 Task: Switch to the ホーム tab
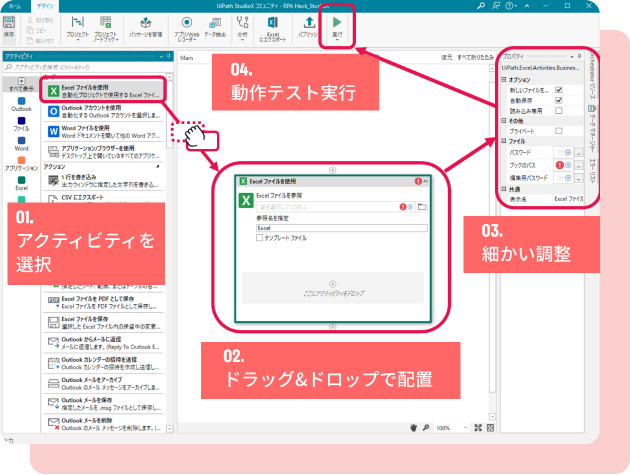coord(15,6)
